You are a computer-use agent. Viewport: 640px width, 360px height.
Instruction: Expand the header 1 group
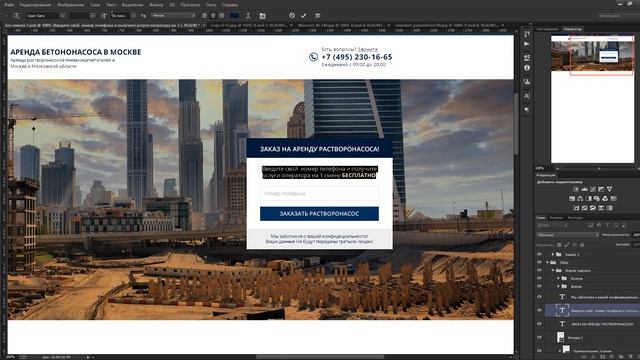tap(553, 254)
